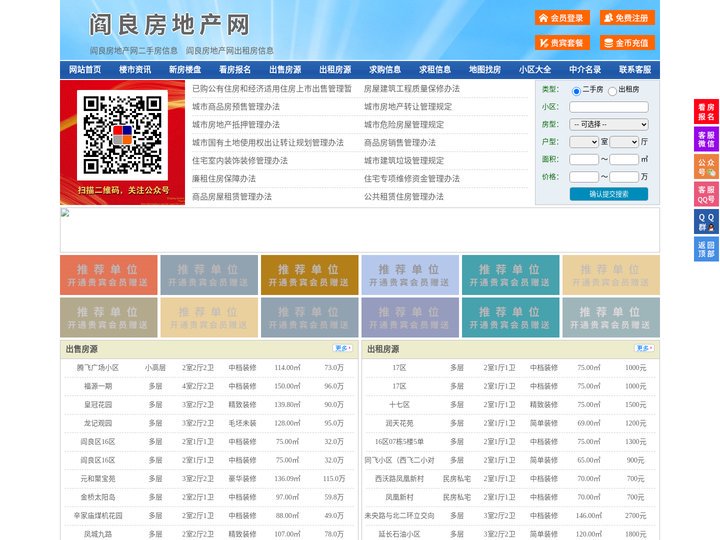This screenshot has height=540, width=720.
Task: Open the 西沃路凤凰新村 rental listing
Action: pos(399,478)
